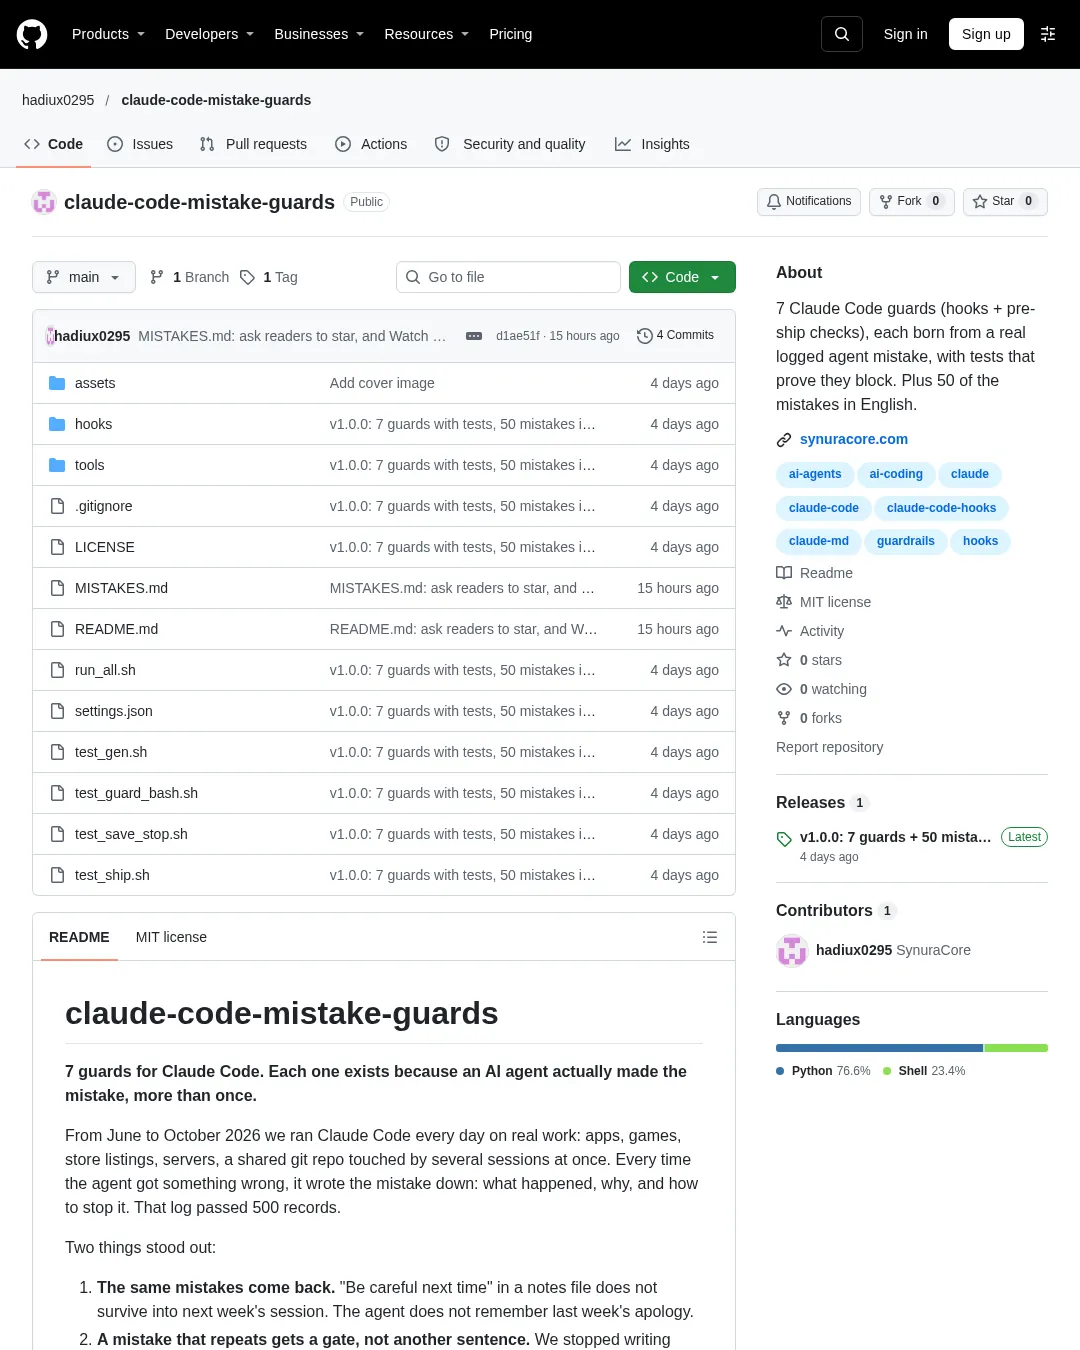Open the search magnifier button
1080x1350 pixels.
point(842,34)
